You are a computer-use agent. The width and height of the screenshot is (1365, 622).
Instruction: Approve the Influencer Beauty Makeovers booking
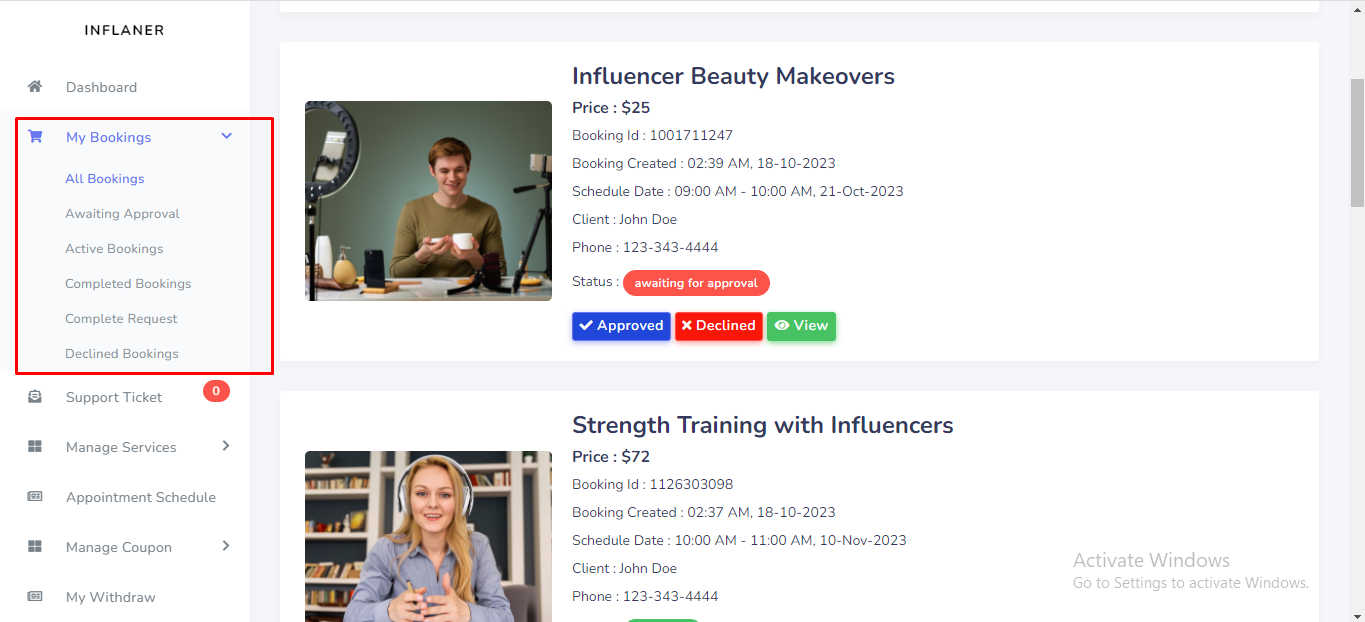(x=621, y=326)
